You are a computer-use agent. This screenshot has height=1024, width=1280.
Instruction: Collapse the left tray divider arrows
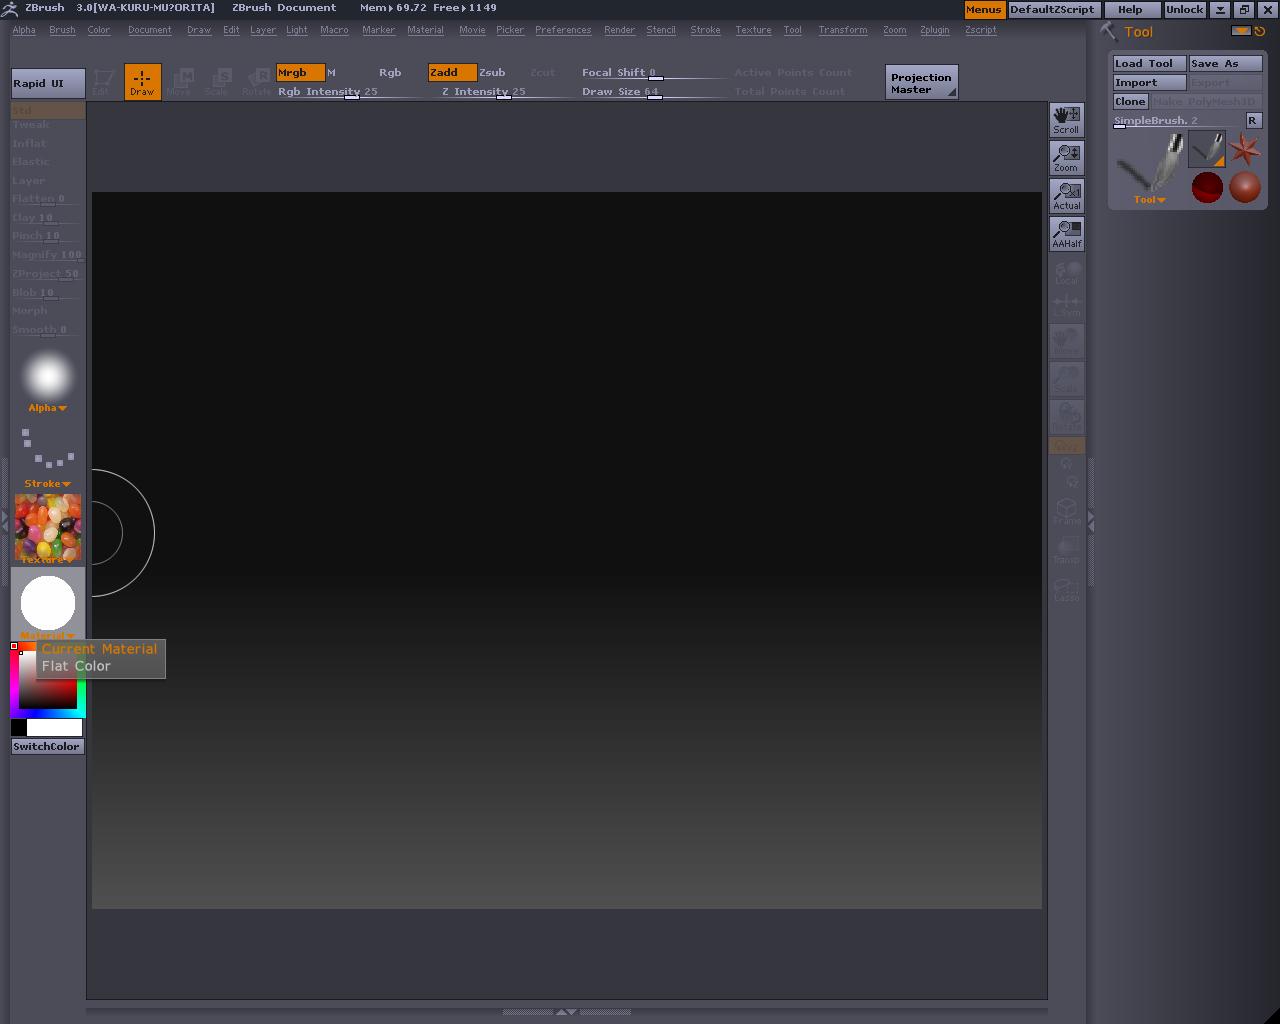pos(5,520)
